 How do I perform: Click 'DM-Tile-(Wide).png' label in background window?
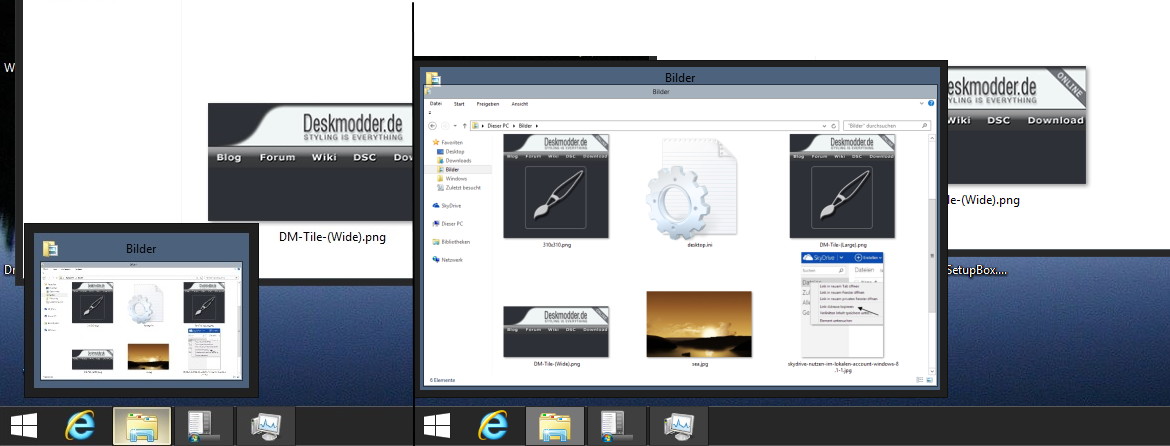pos(332,237)
